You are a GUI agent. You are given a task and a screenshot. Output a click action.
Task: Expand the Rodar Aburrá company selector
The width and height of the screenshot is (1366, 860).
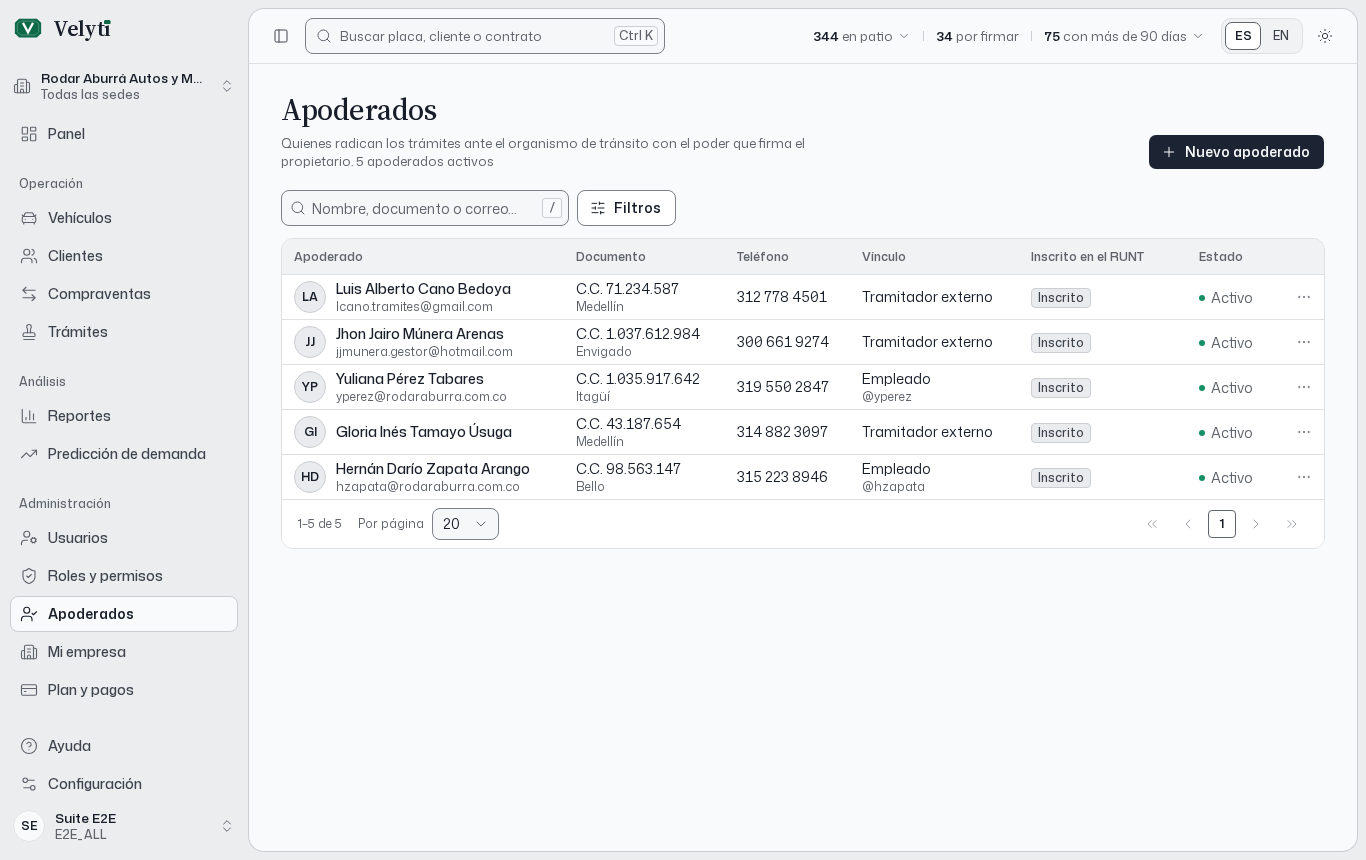coord(124,86)
